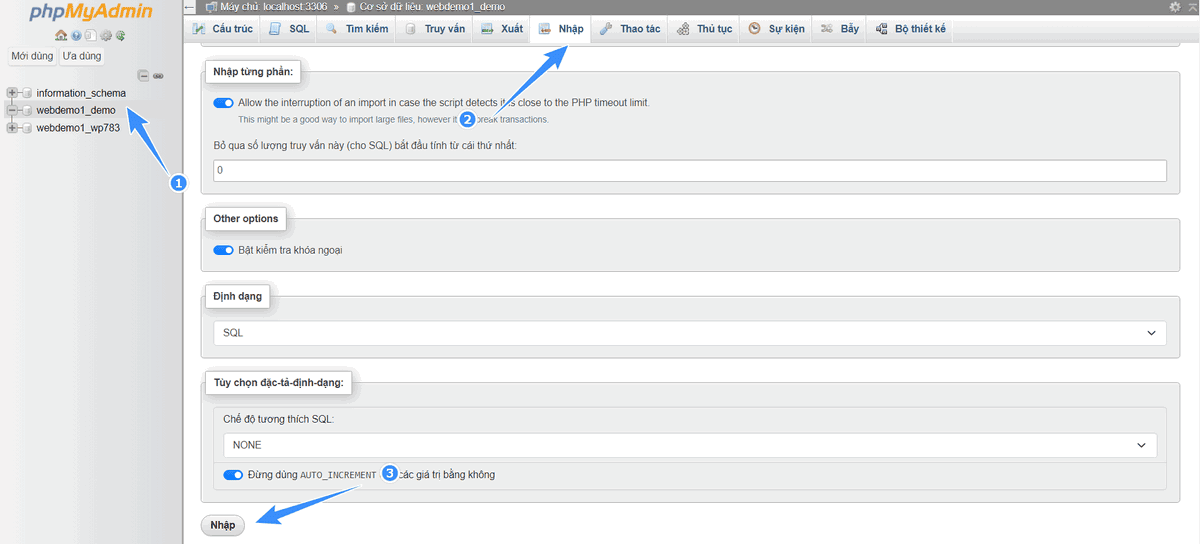Select webdemo1_wp783 database in tree

tap(78, 128)
